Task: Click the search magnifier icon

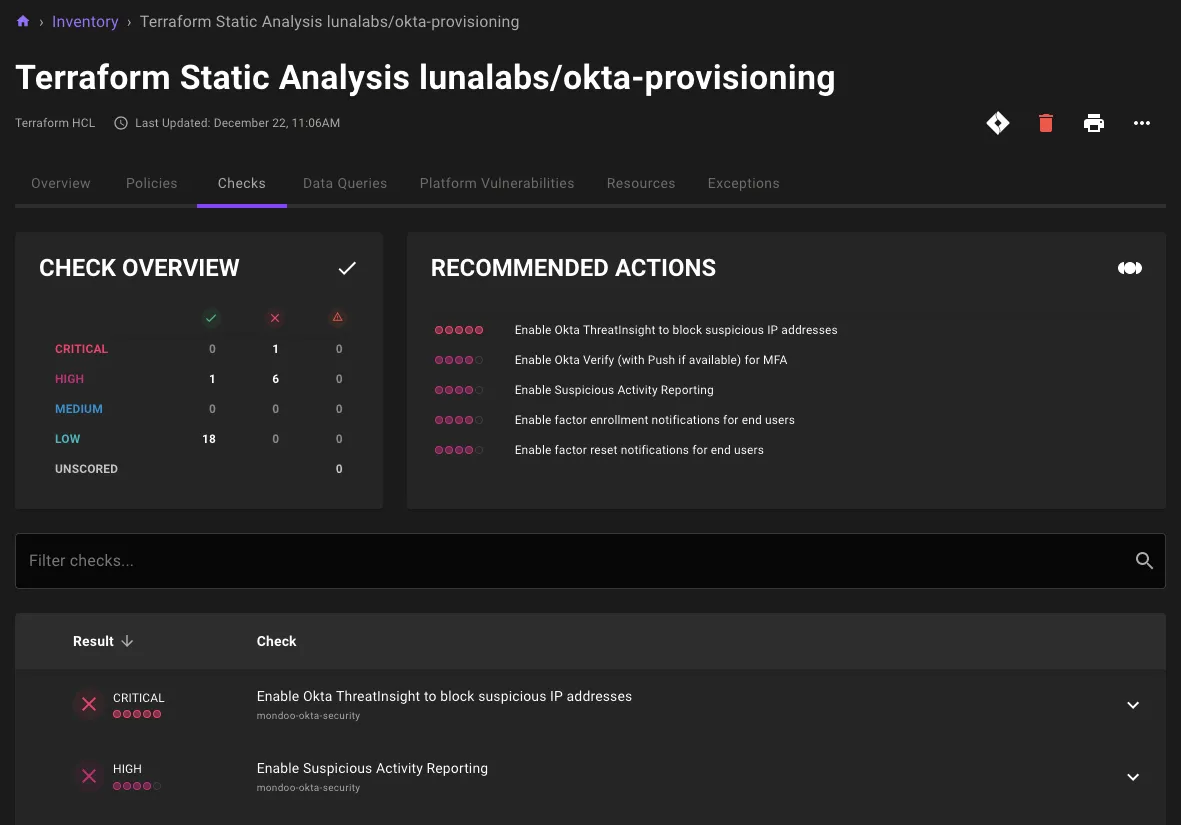Action: pos(1144,561)
